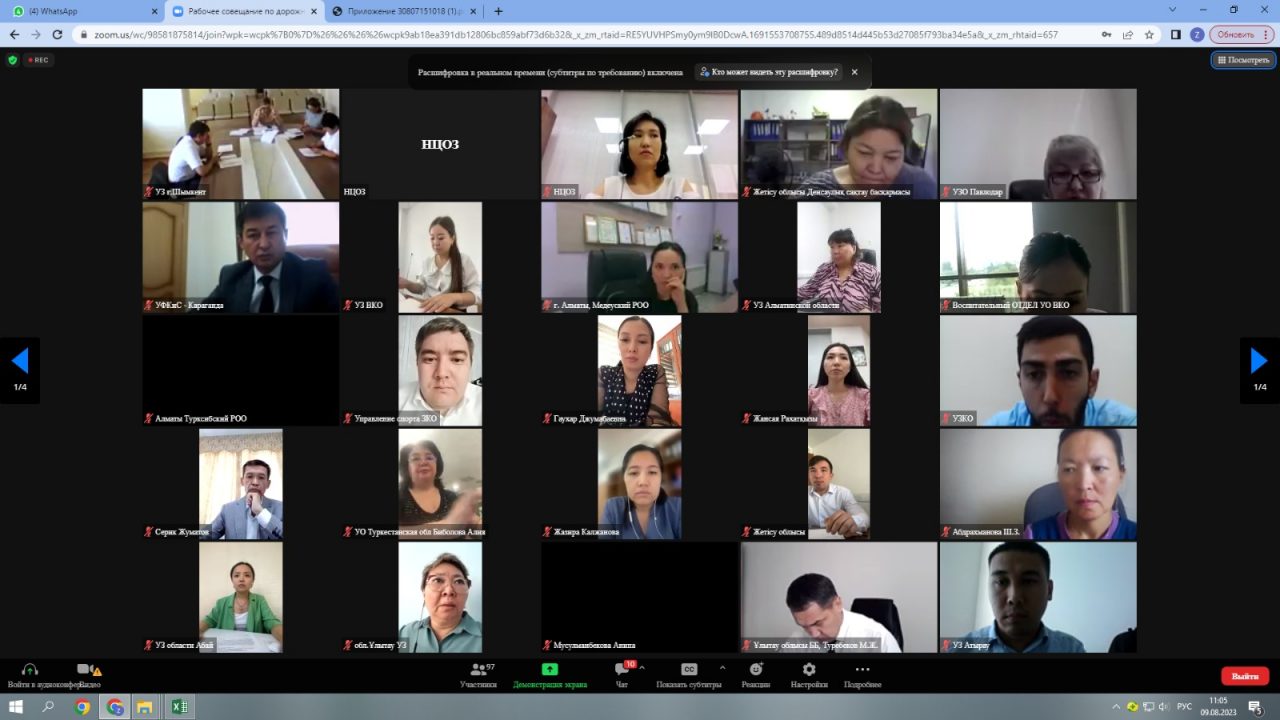The image size is (1280, 720).
Task: Click the red Выйти leave button
Action: click(x=1244, y=676)
